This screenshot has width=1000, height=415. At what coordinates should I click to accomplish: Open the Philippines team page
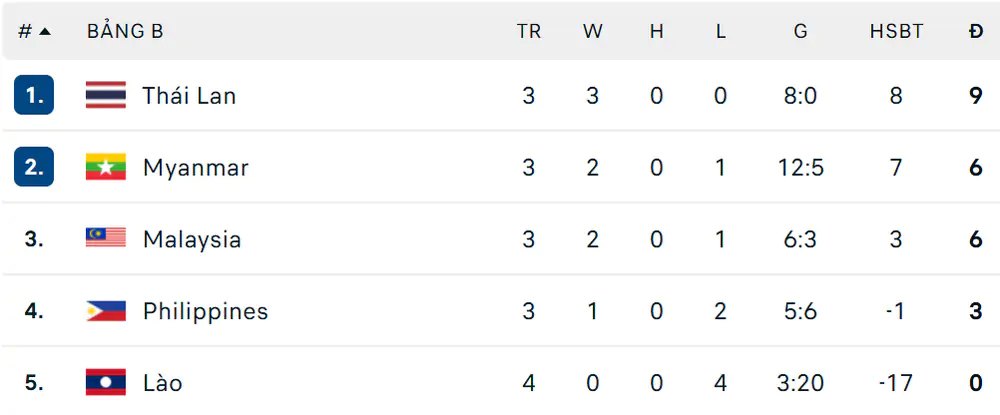tap(205, 312)
